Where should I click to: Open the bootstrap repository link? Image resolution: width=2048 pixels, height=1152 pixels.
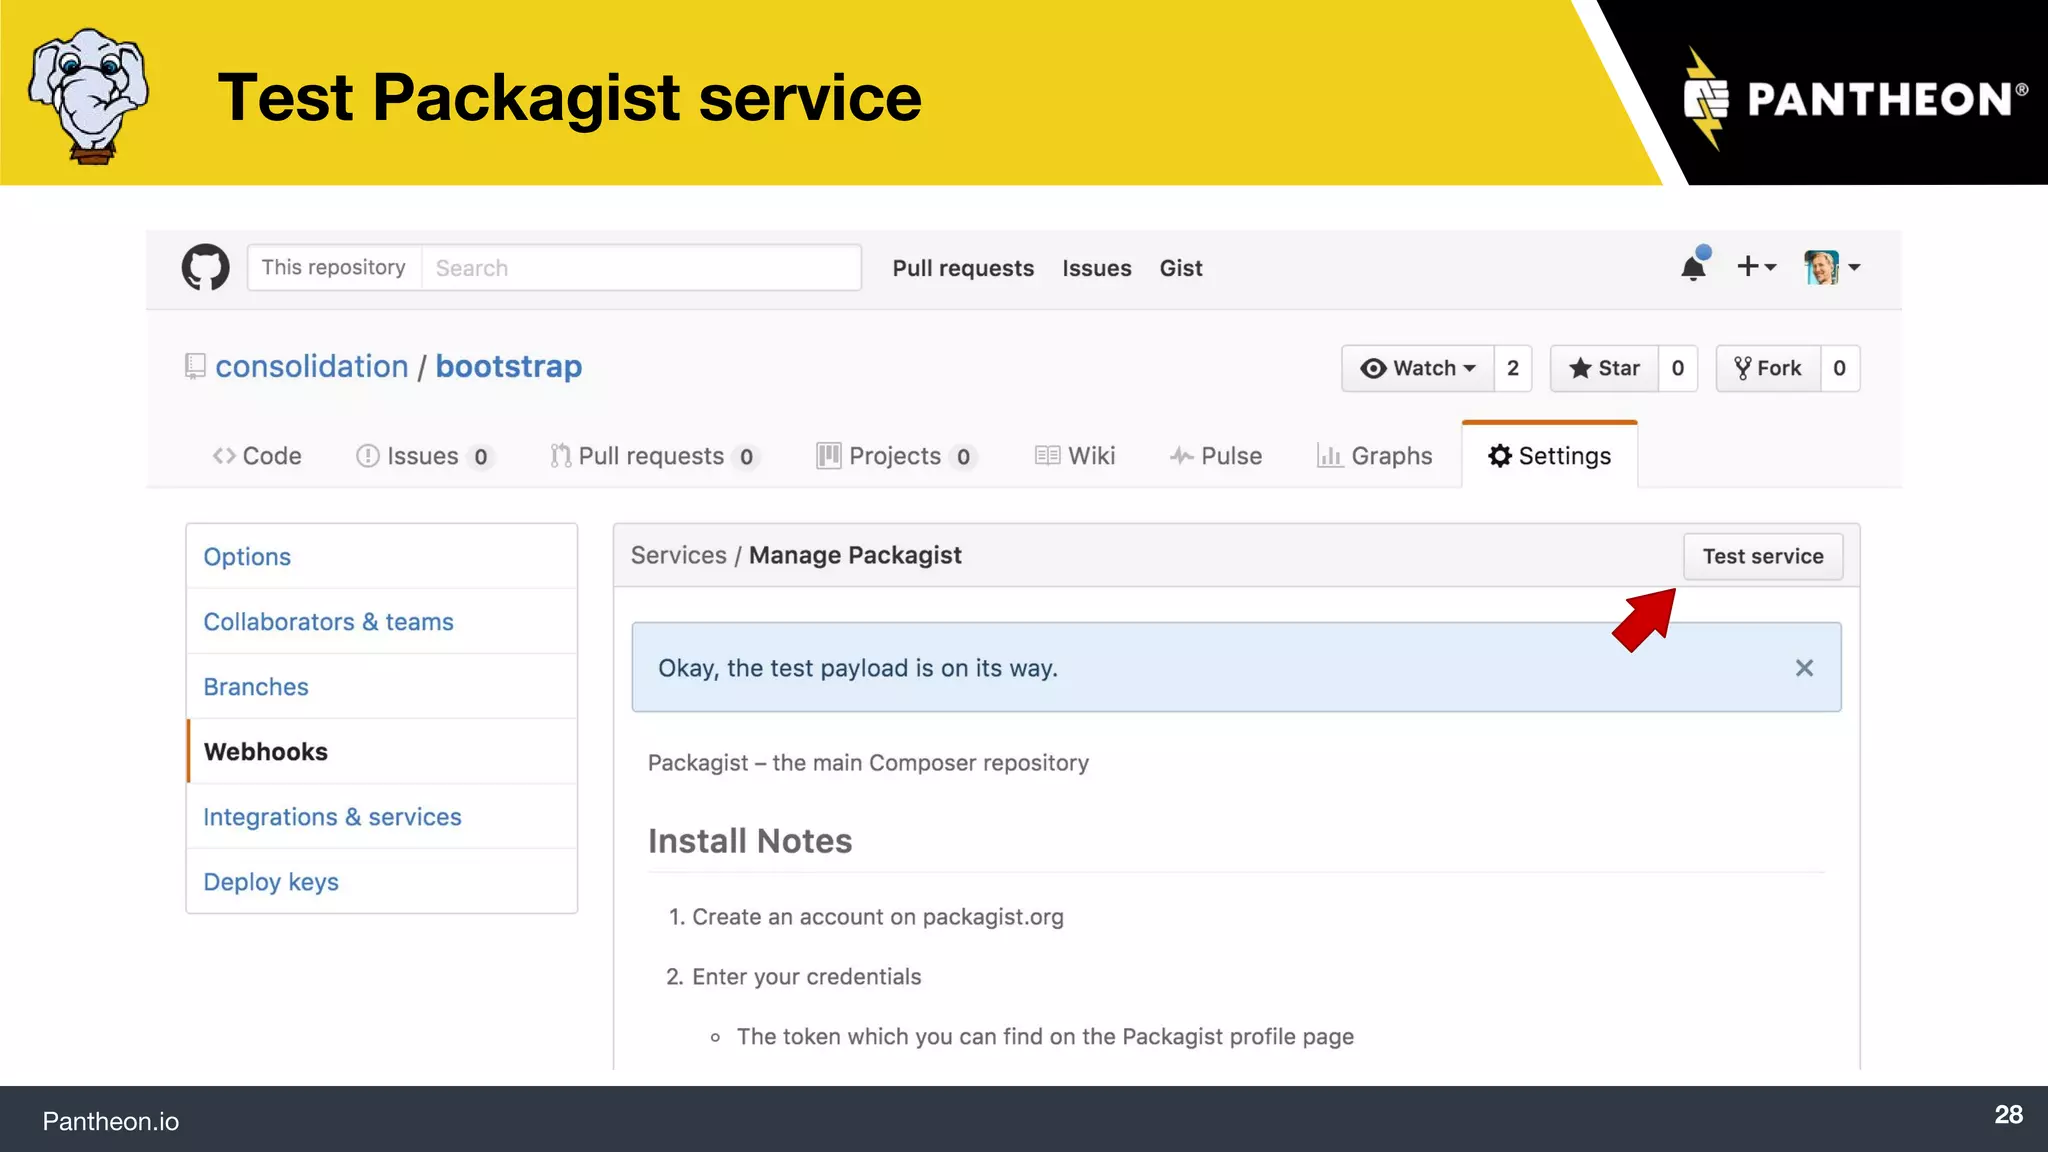tap(508, 366)
